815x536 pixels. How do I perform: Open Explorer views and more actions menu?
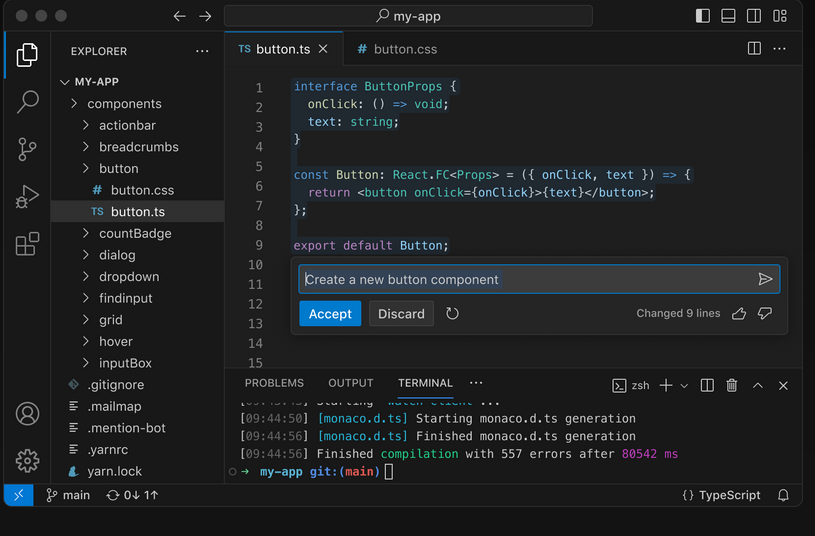tap(202, 51)
